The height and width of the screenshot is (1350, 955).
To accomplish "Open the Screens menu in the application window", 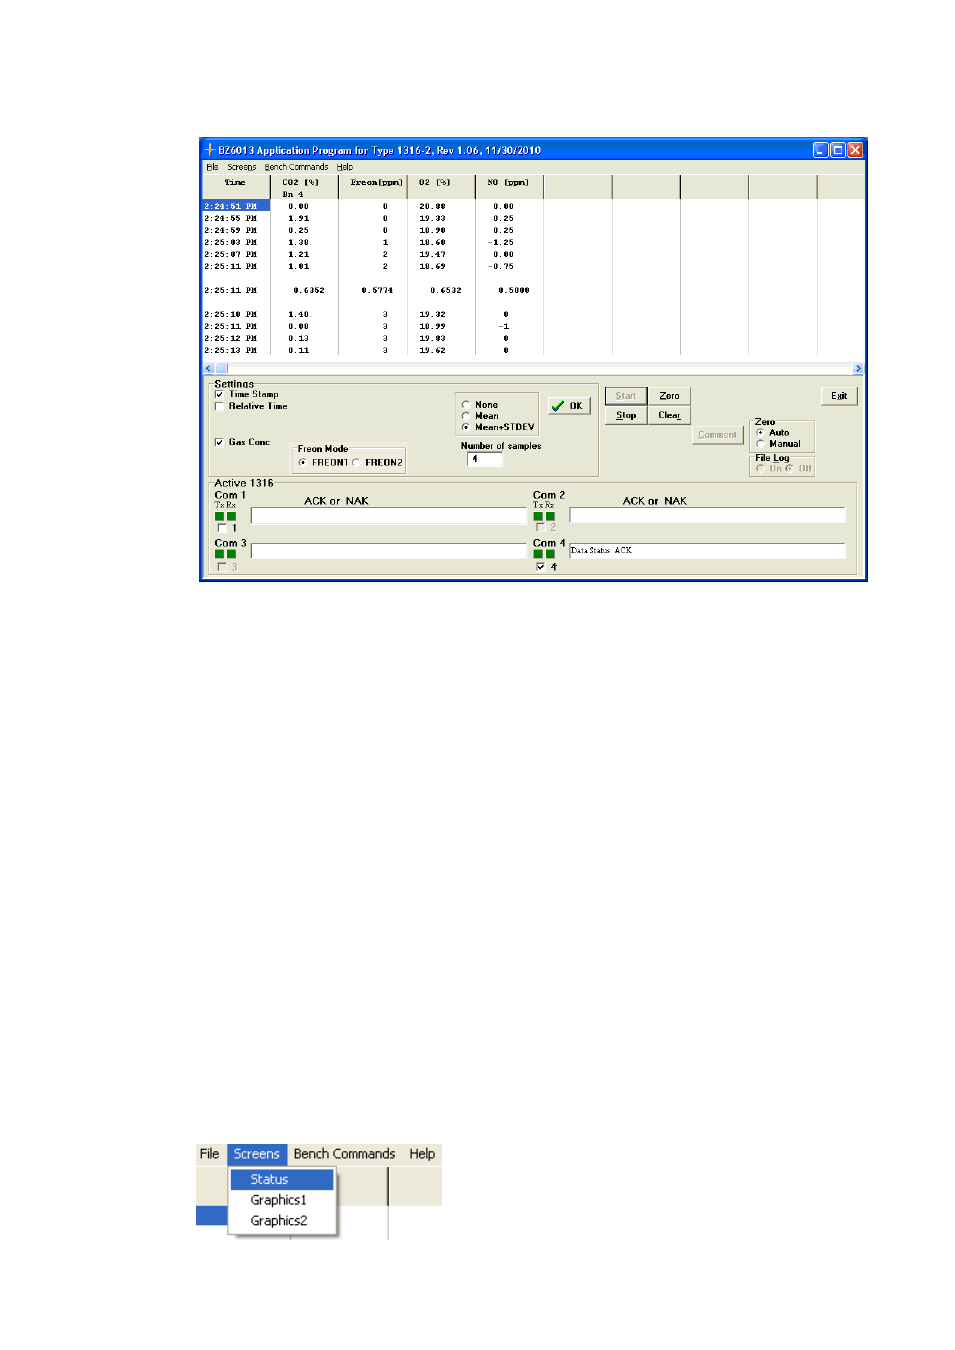I will tap(242, 167).
